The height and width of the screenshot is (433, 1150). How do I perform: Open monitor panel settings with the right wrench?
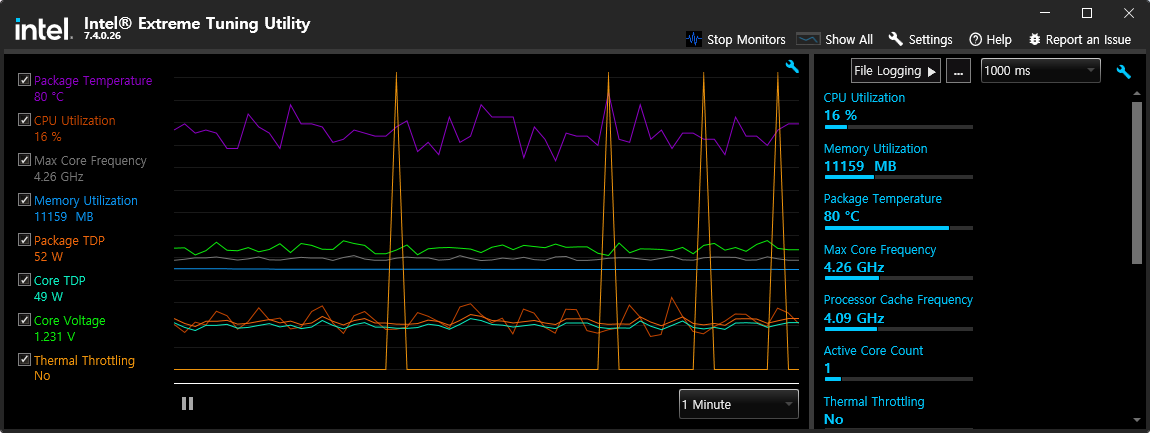(1123, 71)
